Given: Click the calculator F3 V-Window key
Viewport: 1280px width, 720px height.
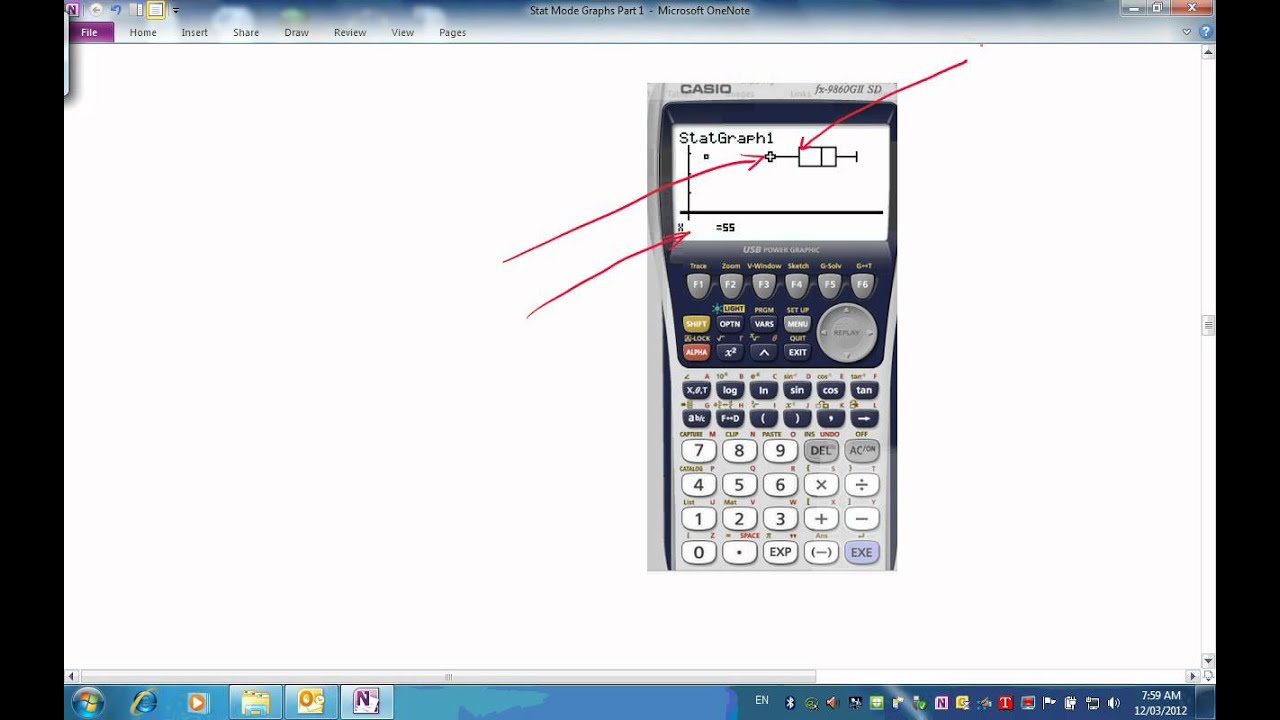Looking at the screenshot, I should (x=764, y=285).
